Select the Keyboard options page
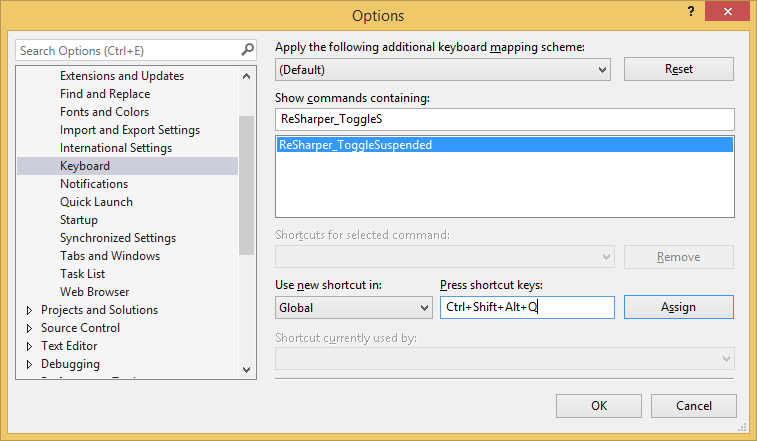Viewport: 757px width, 441px height. pyautogui.click(x=85, y=166)
